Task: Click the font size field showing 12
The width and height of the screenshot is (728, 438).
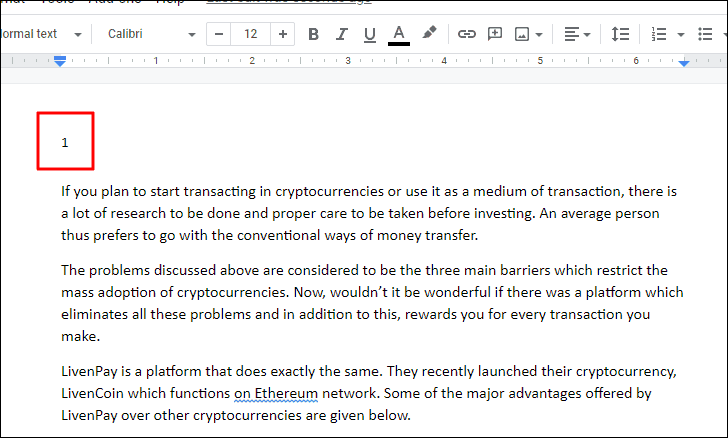Action: pyautogui.click(x=250, y=34)
